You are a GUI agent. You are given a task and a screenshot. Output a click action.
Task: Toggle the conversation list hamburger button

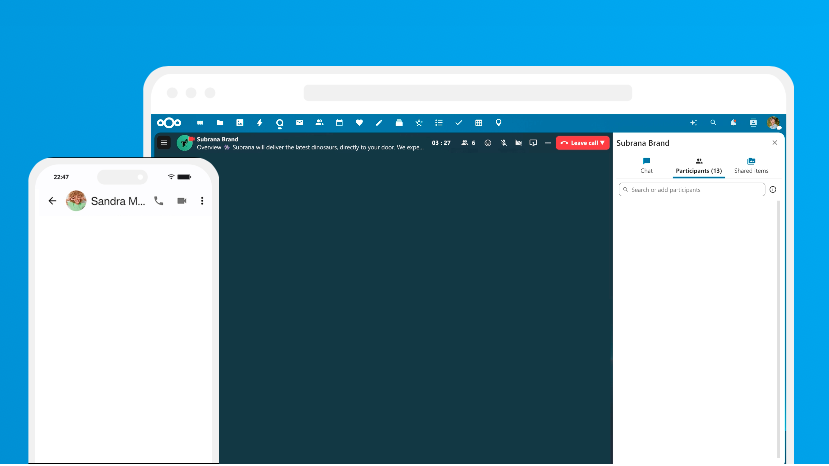point(164,143)
